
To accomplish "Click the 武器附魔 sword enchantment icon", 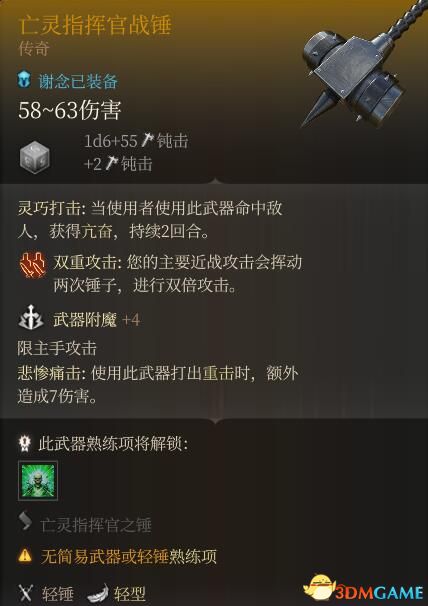I will (31, 318).
